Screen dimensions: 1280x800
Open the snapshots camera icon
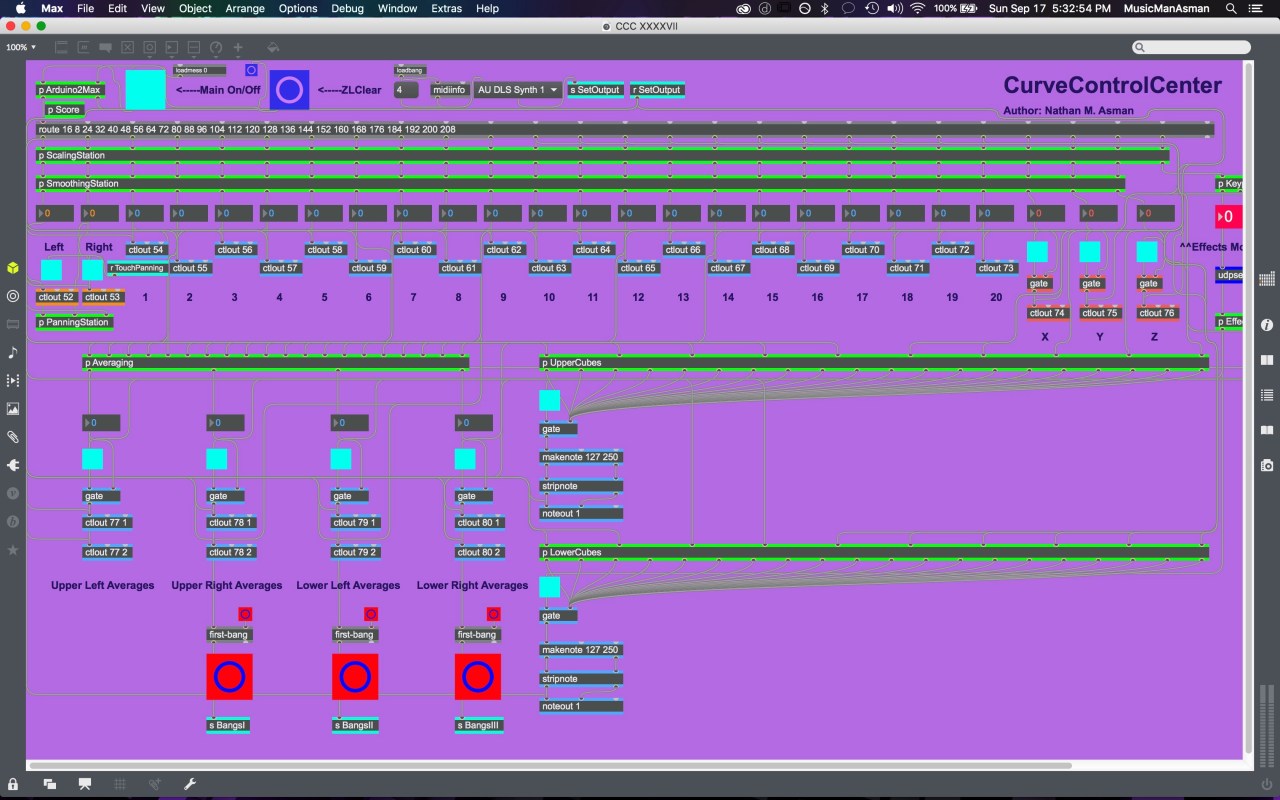pyautogui.click(x=1267, y=465)
